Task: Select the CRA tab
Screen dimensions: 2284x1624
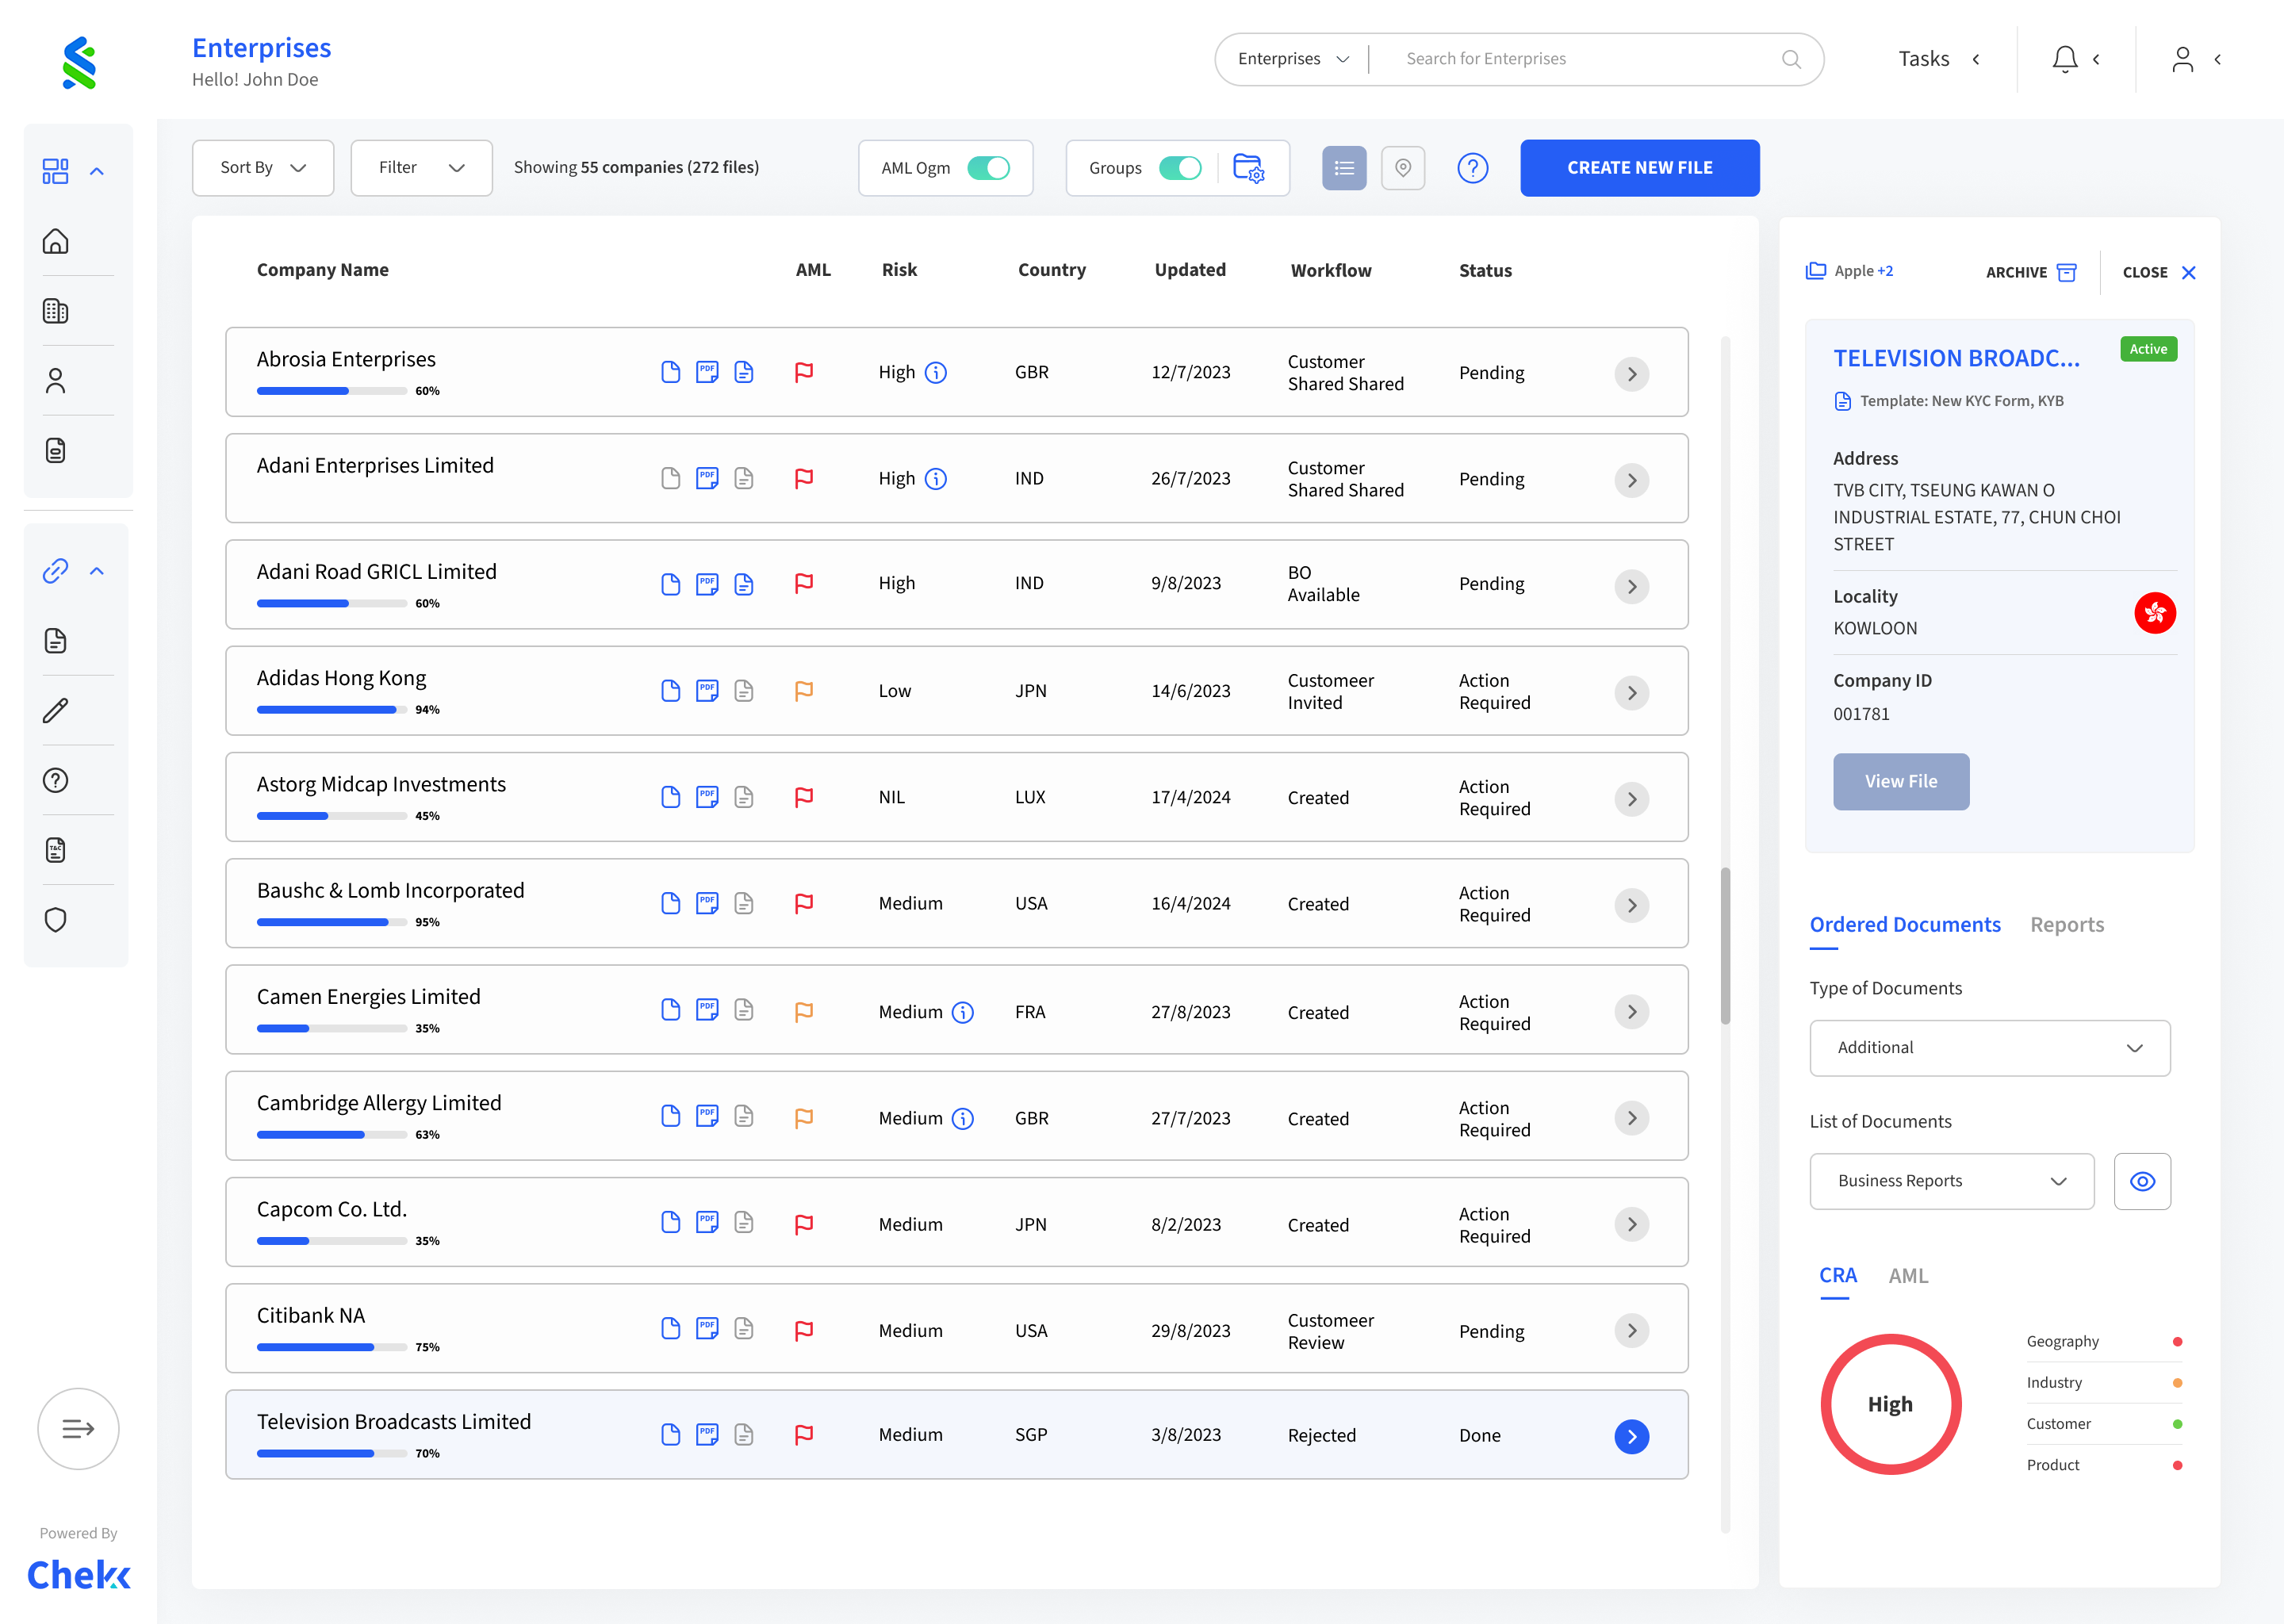Action: tap(1838, 1275)
